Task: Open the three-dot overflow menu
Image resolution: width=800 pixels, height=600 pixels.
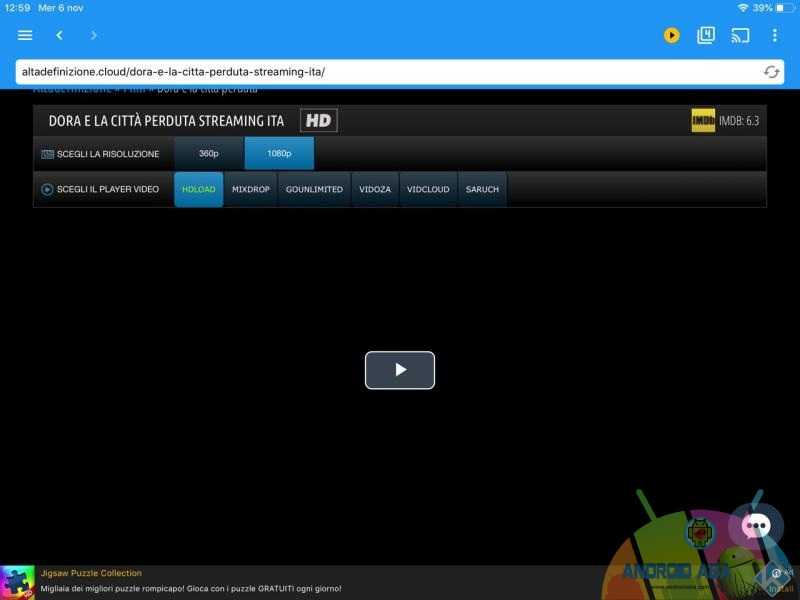Action: pyautogui.click(x=774, y=35)
